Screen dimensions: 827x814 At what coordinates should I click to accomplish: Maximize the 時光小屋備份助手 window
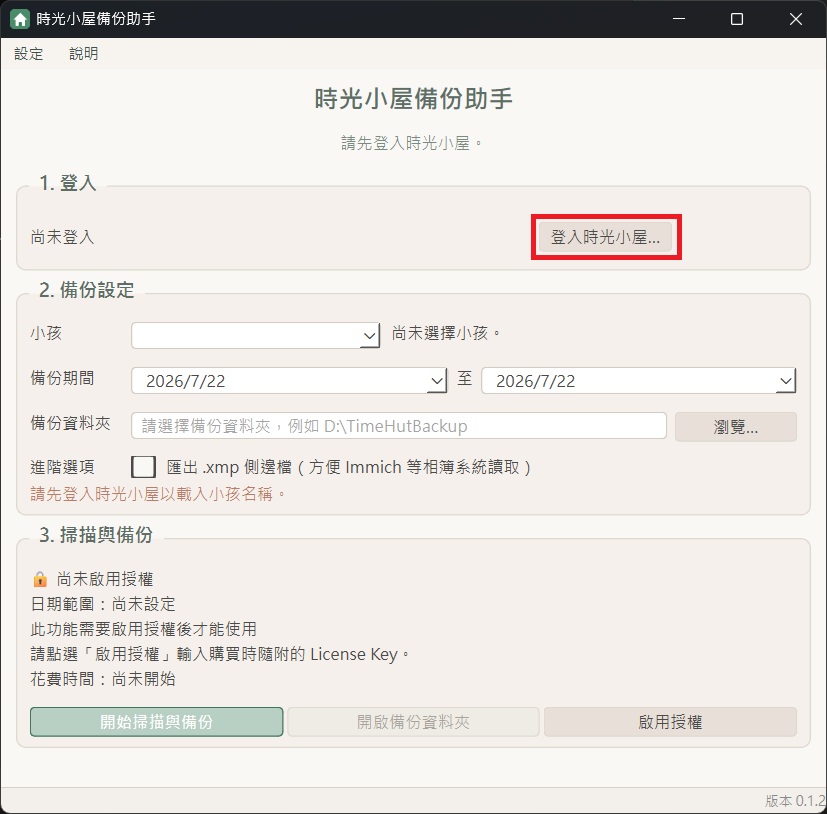pyautogui.click(x=737, y=19)
